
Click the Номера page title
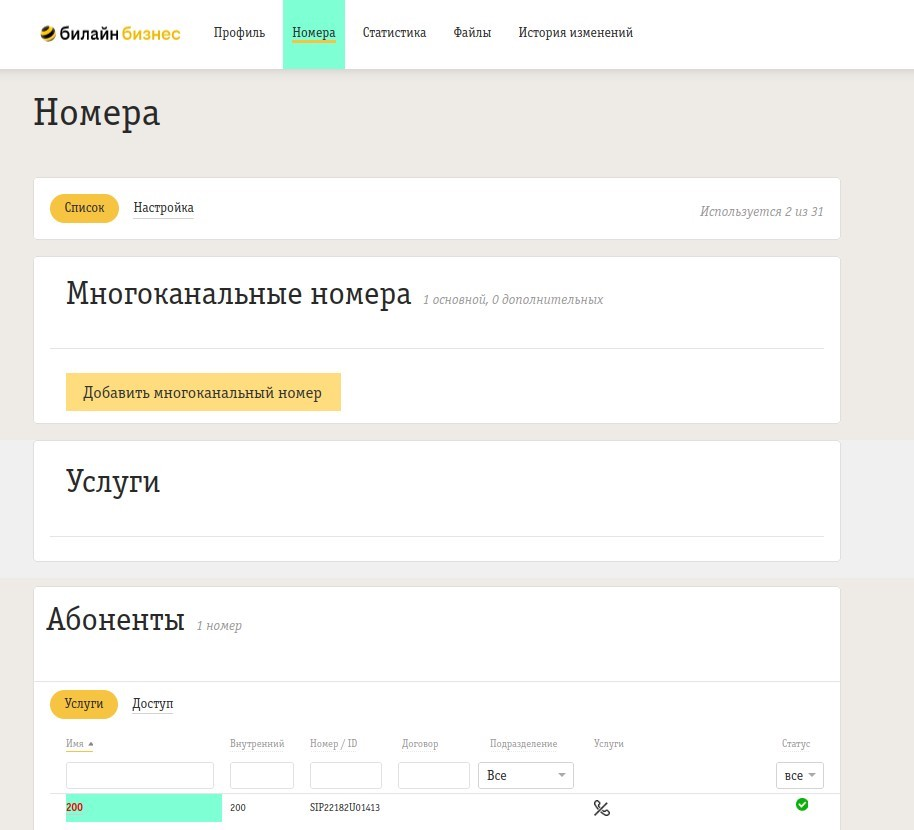click(x=97, y=112)
